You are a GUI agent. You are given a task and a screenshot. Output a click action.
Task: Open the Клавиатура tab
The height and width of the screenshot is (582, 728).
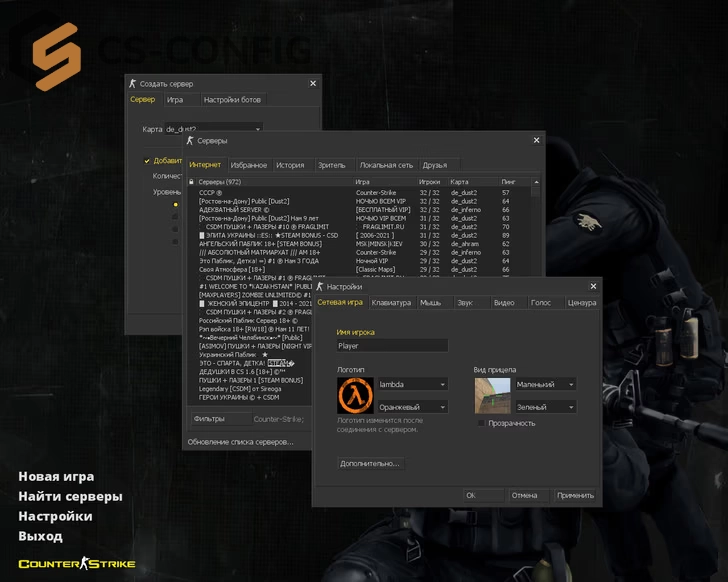coord(391,303)
